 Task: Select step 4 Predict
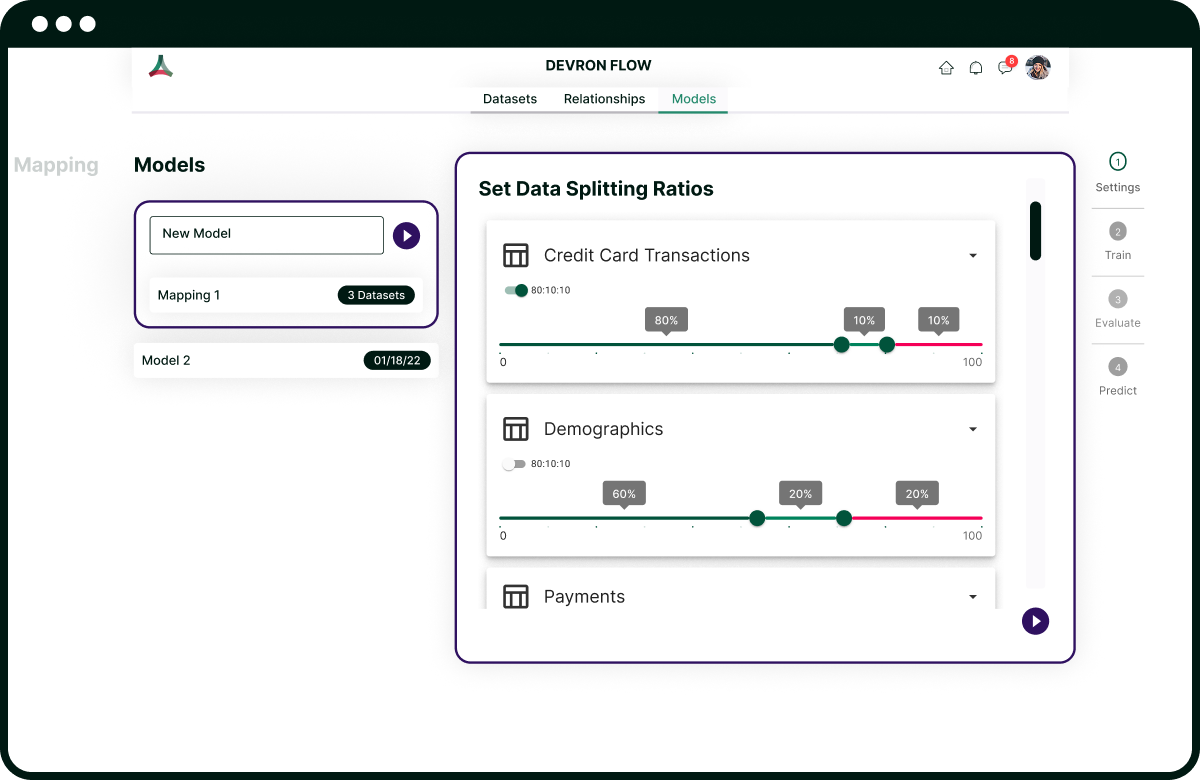coord(1117,378)
